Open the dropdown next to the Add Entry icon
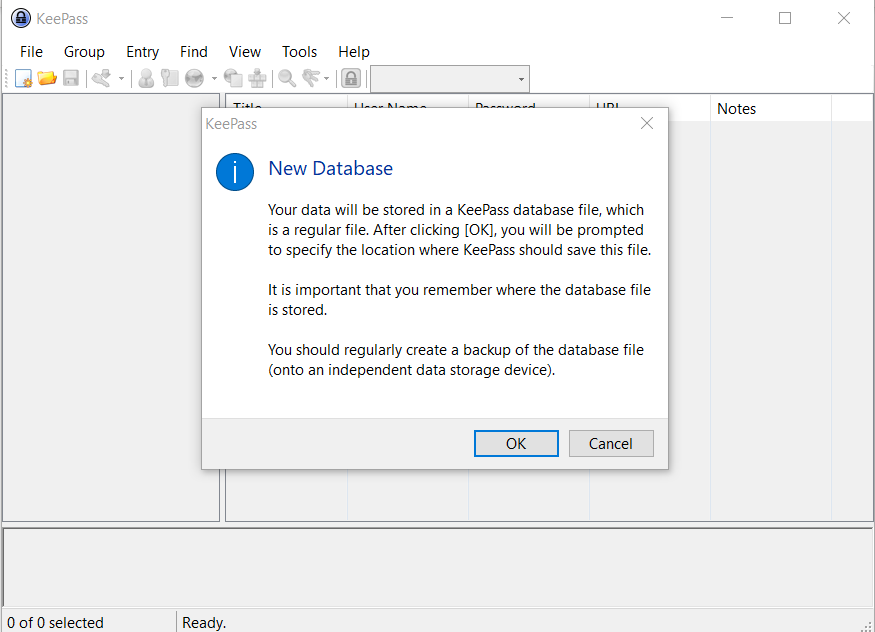 (x=120, y=78)
